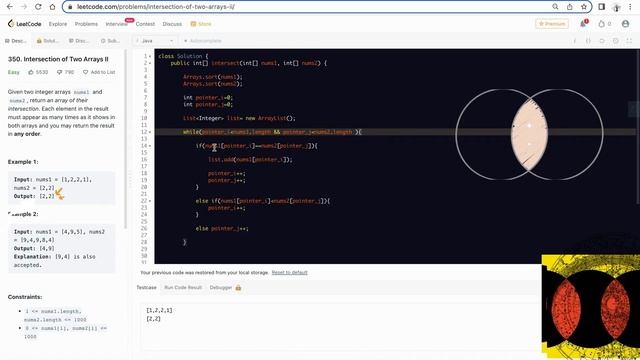Open the Interview menu item
Screen dimensions: 640x360
[116, 24]
